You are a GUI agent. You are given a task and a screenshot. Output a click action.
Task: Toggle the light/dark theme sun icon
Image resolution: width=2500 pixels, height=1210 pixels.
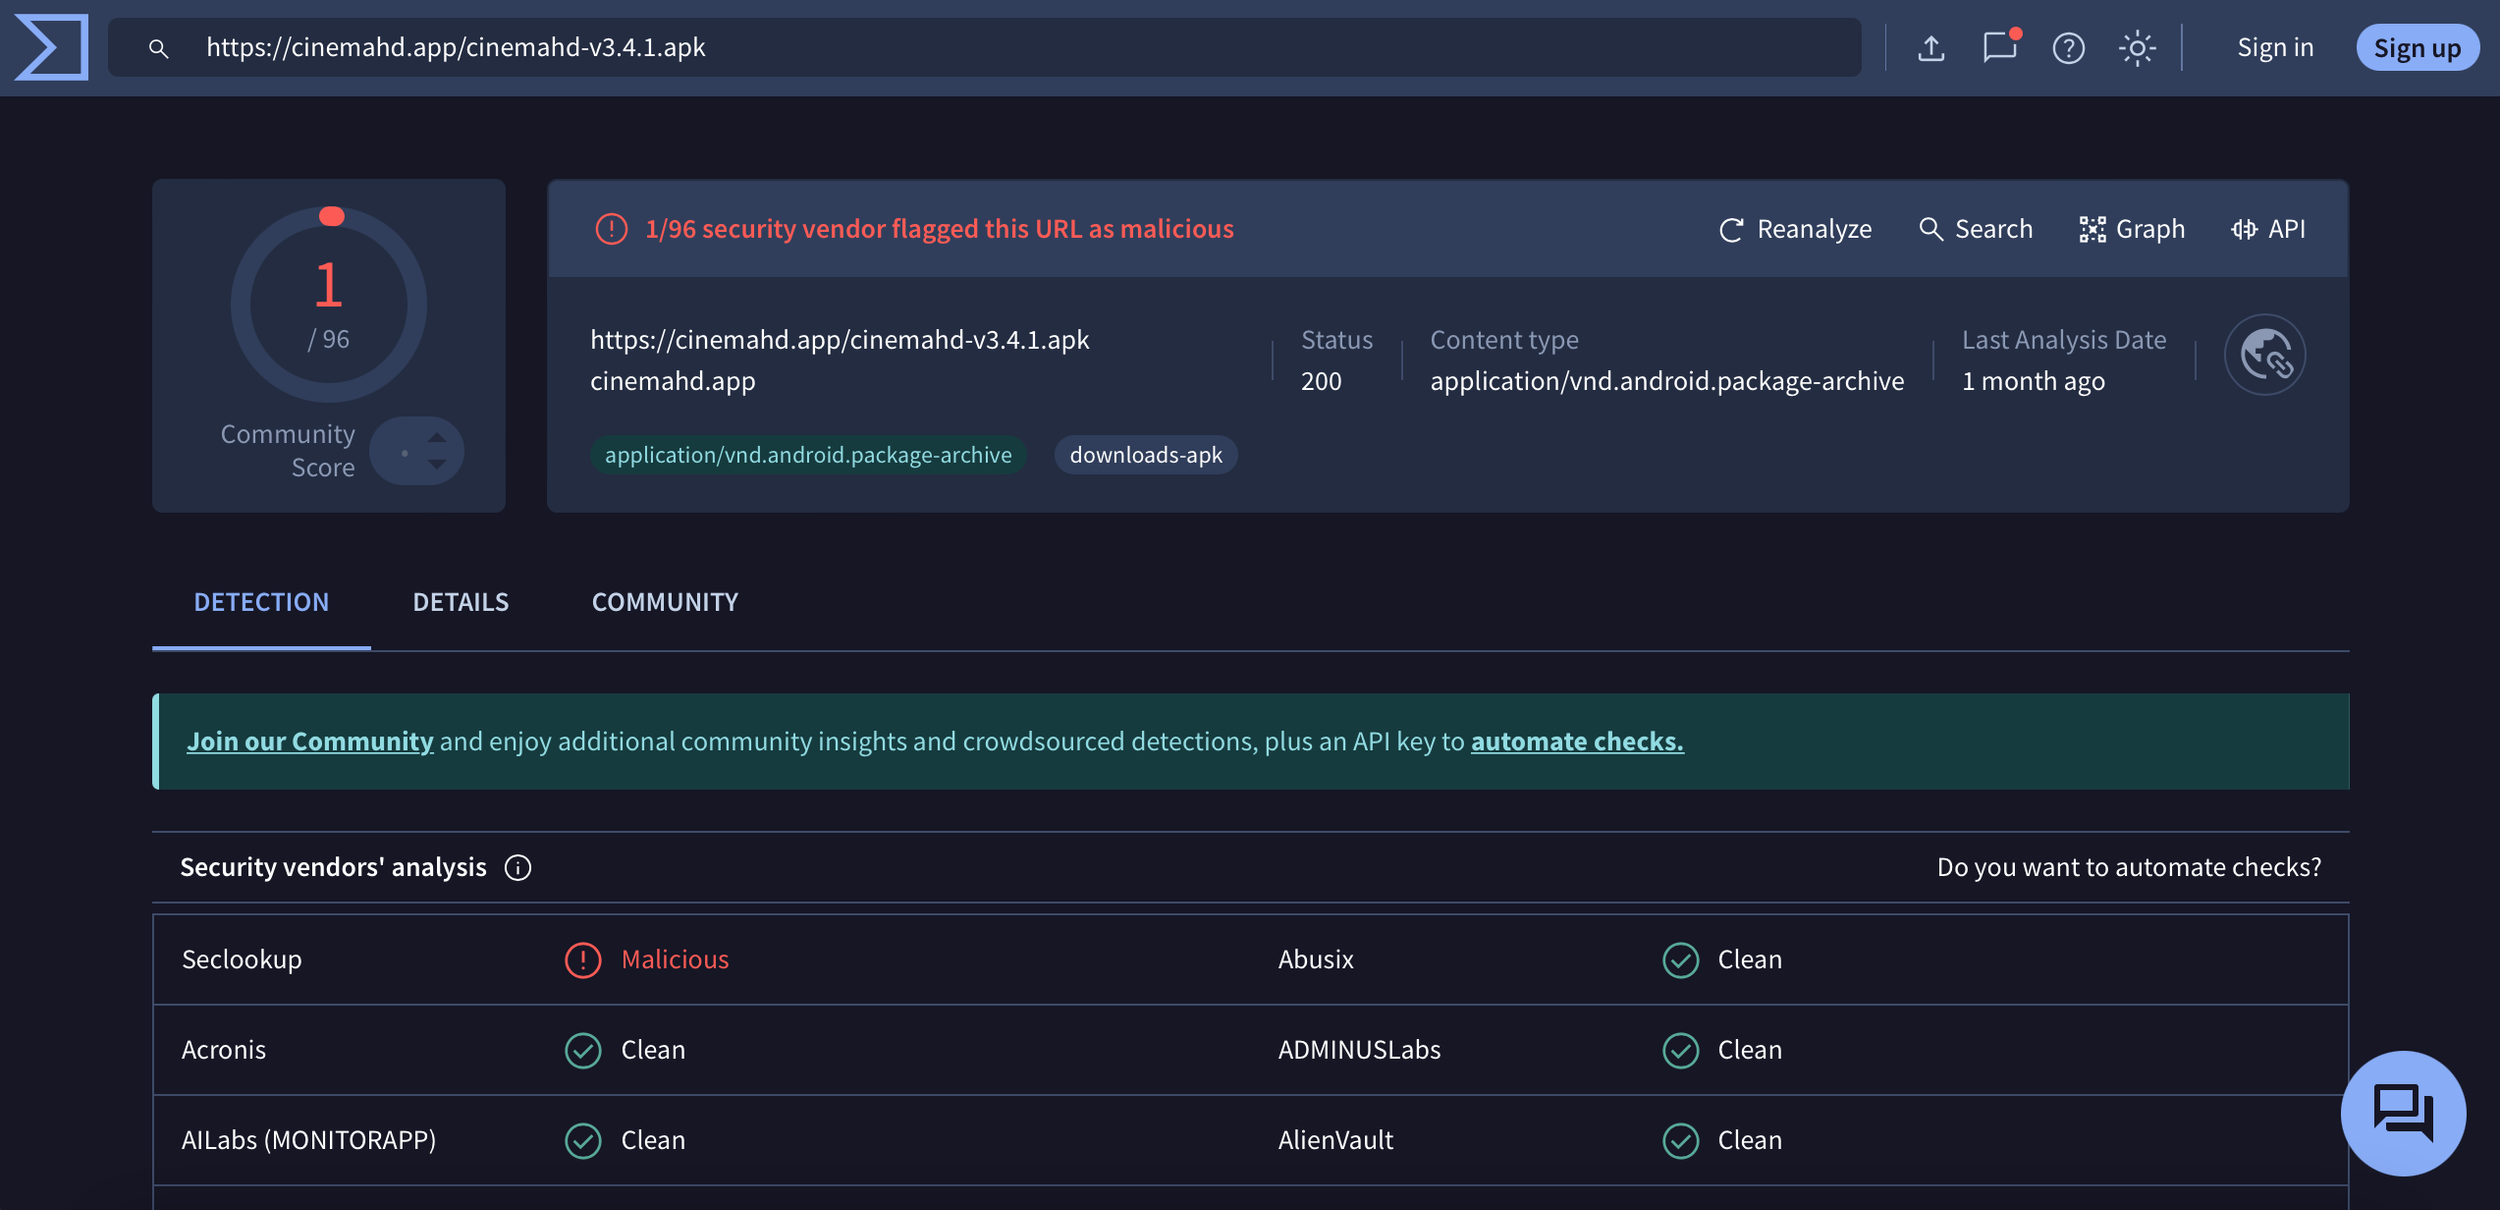2137,48
